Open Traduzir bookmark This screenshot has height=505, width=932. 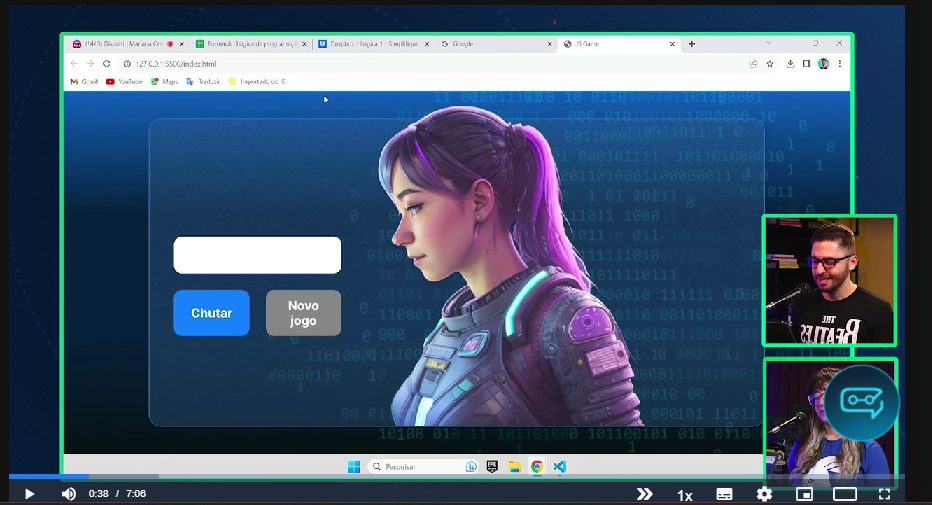click(203, 81)
